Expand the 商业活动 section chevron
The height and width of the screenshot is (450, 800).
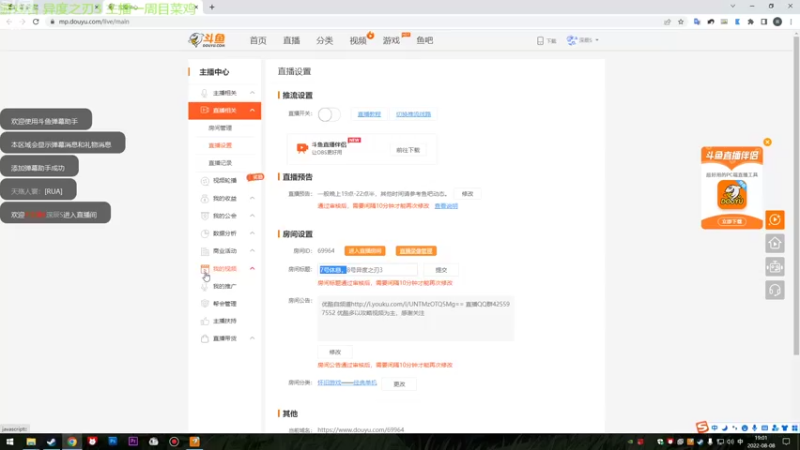252,251
